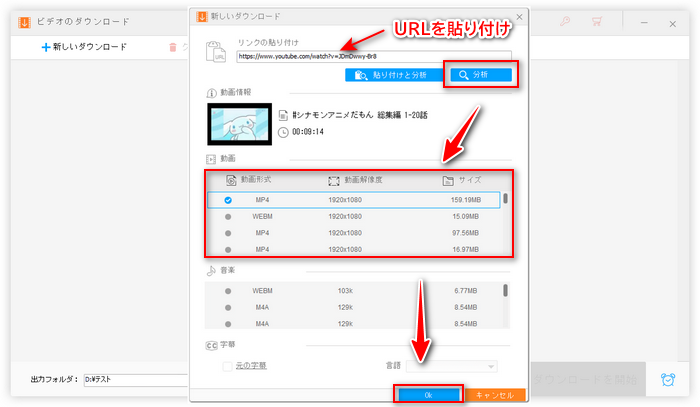Choose the WEBM 103k audio option
This screenshot has height=407, width=700.
click(228, 291)
